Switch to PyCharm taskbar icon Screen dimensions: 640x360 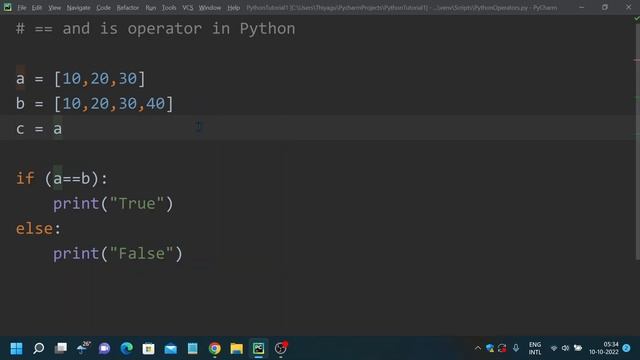click(258, 348)
